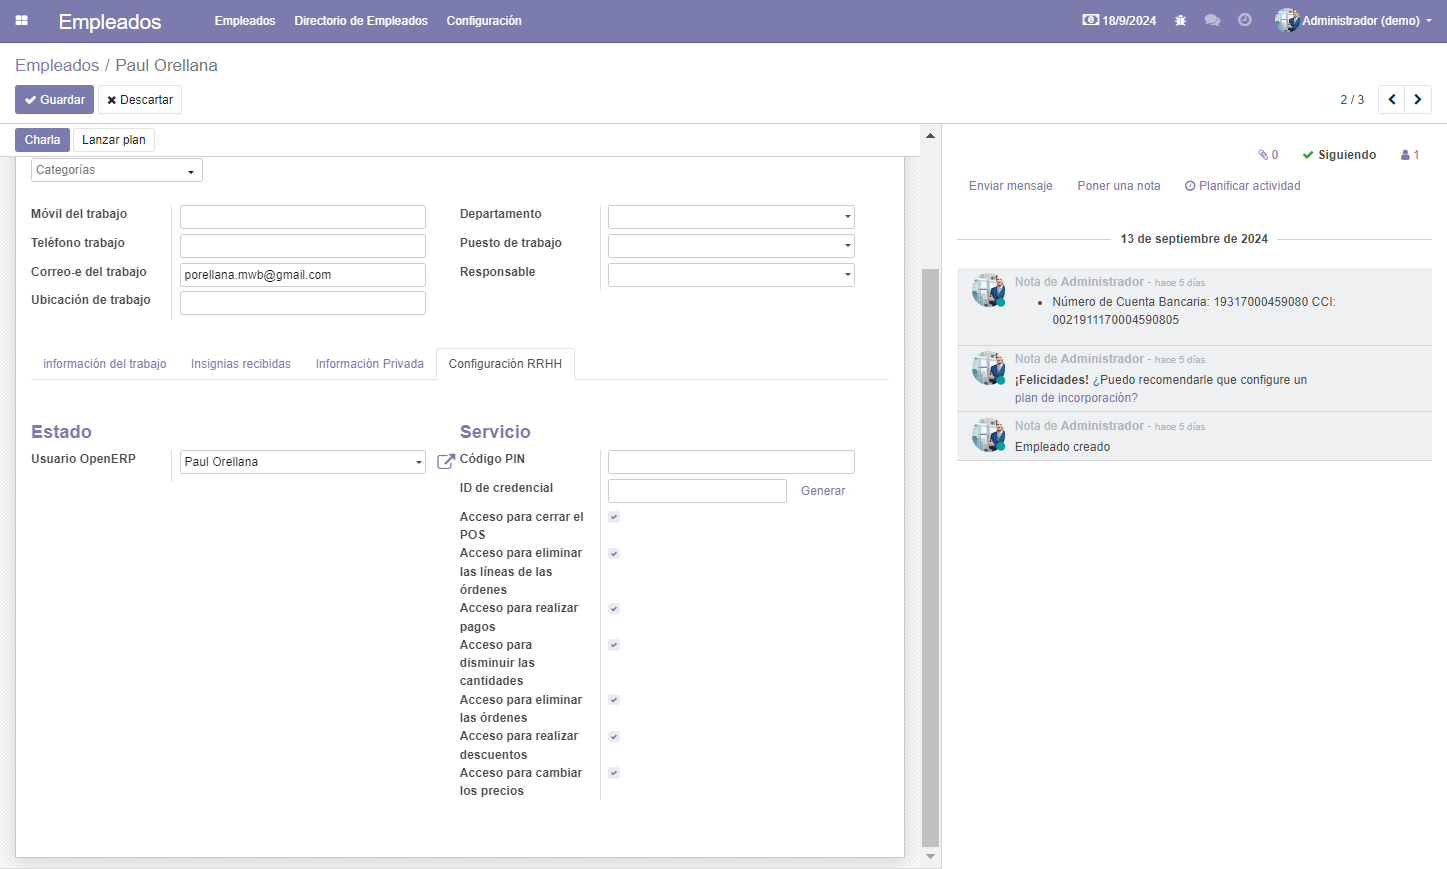
Task: Open Usuario OpenERP dropdown Paul Orellana
Action: [303, 462]
